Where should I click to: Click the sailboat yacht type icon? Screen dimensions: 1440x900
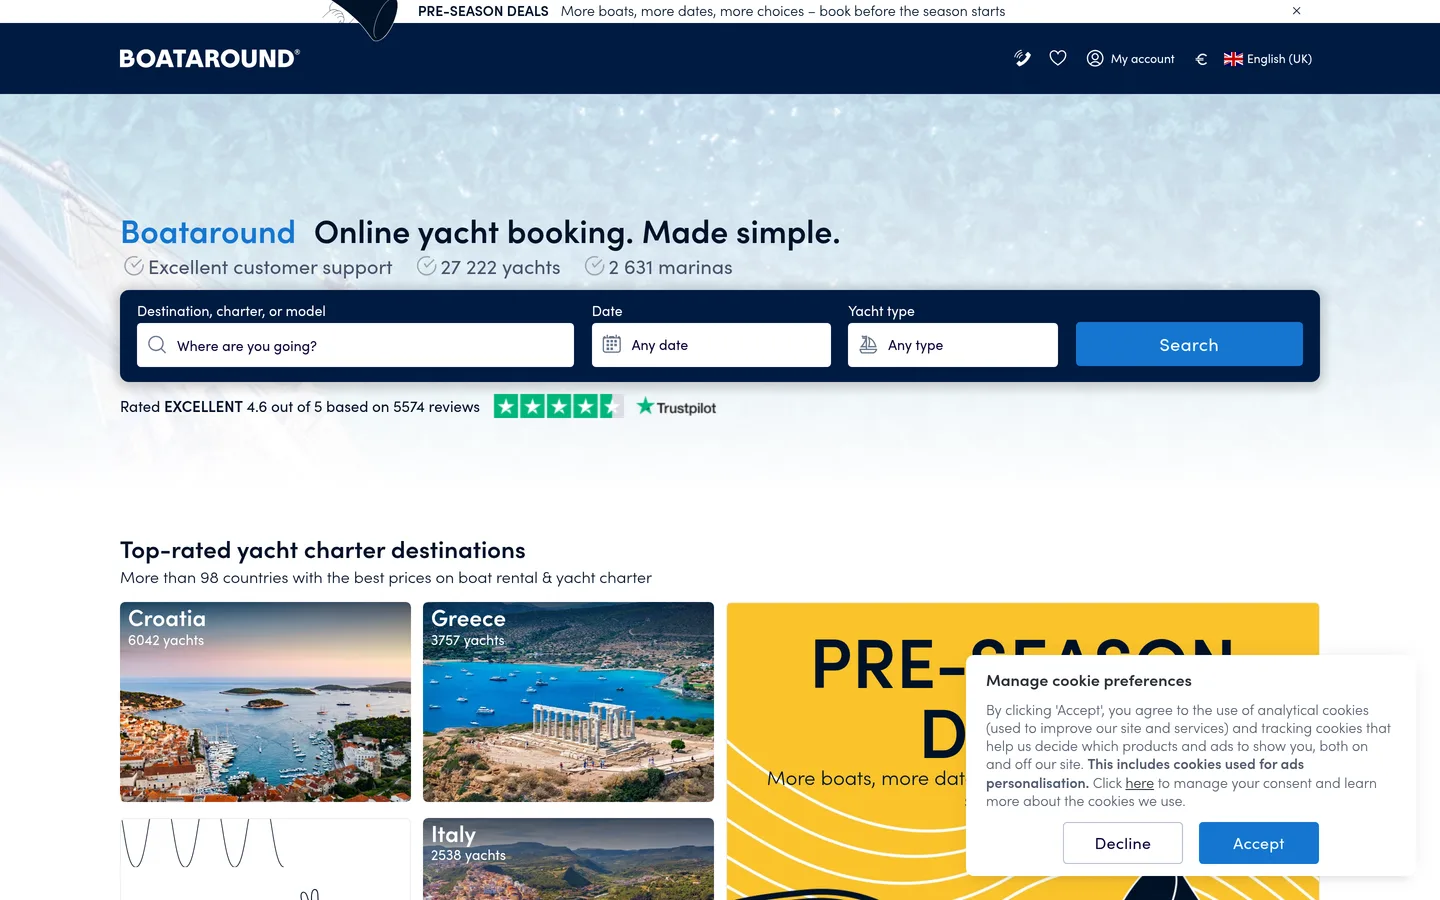point(868,345)
